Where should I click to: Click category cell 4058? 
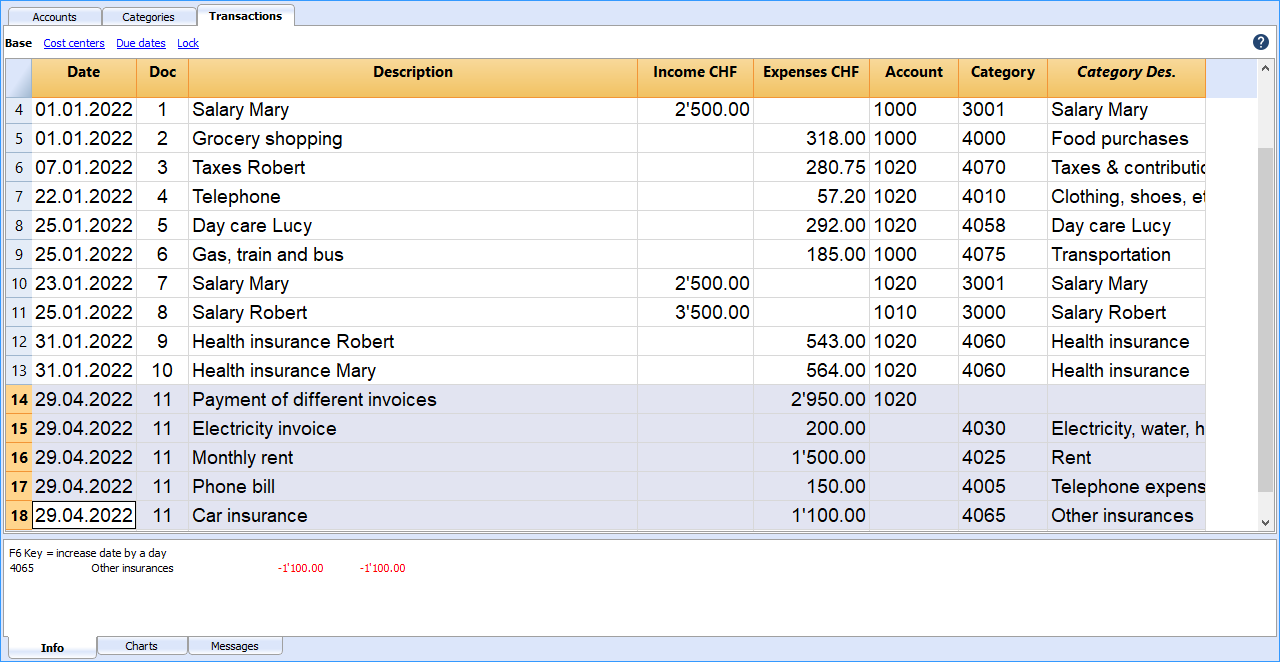[1003, 226]
